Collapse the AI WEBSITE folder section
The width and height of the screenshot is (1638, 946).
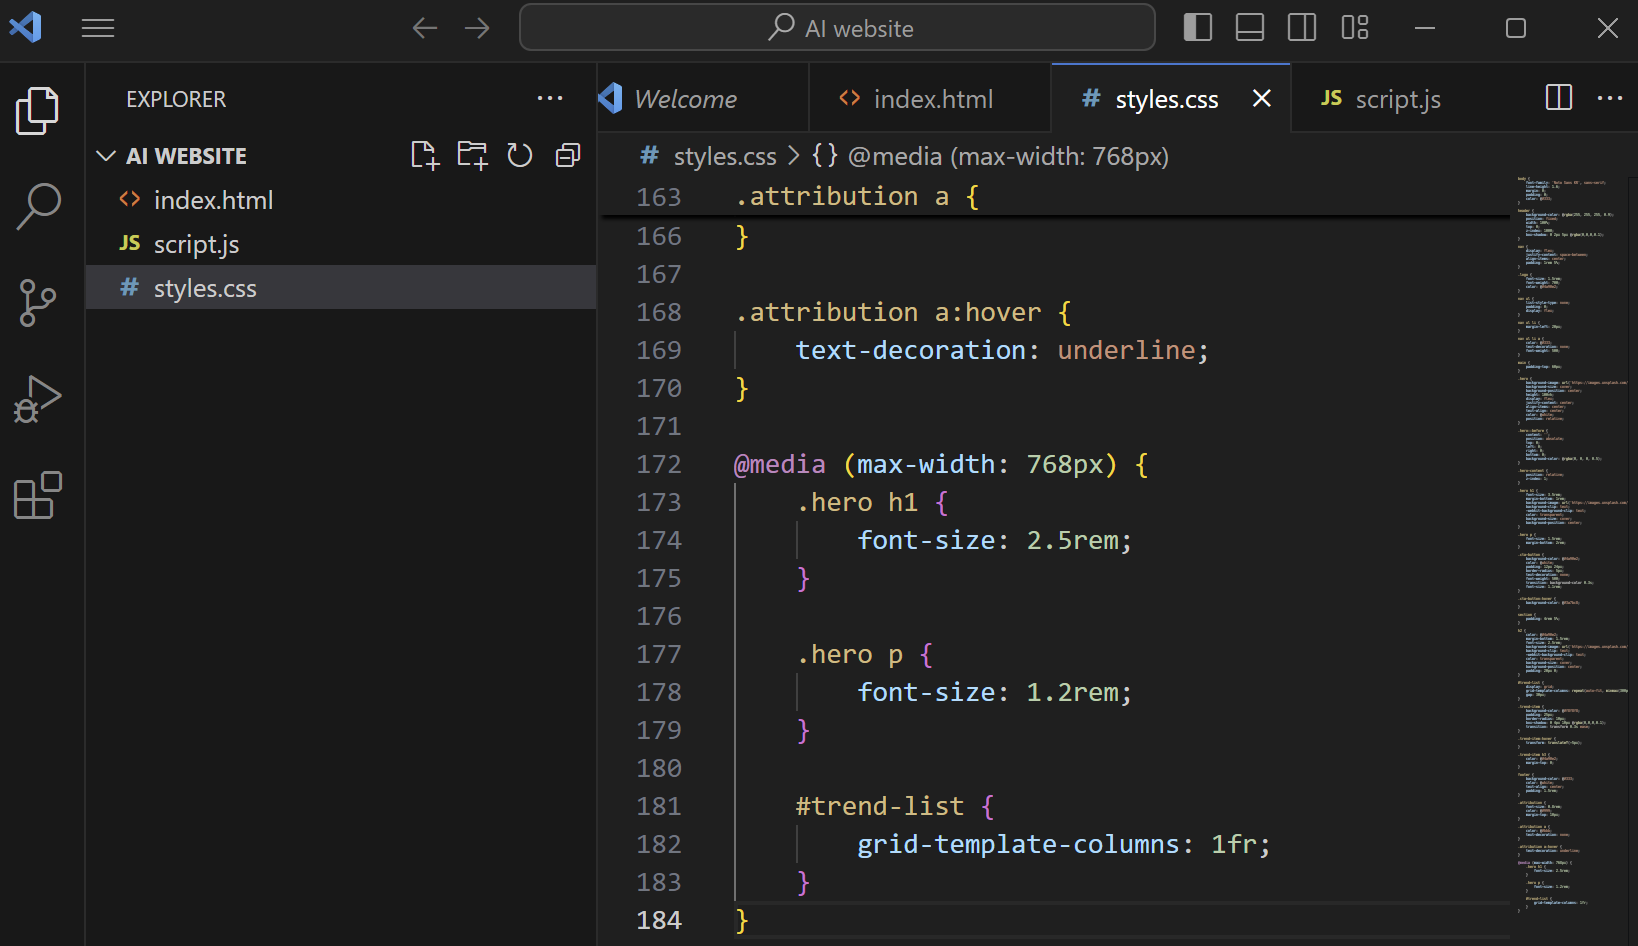[x=106, y=156]
